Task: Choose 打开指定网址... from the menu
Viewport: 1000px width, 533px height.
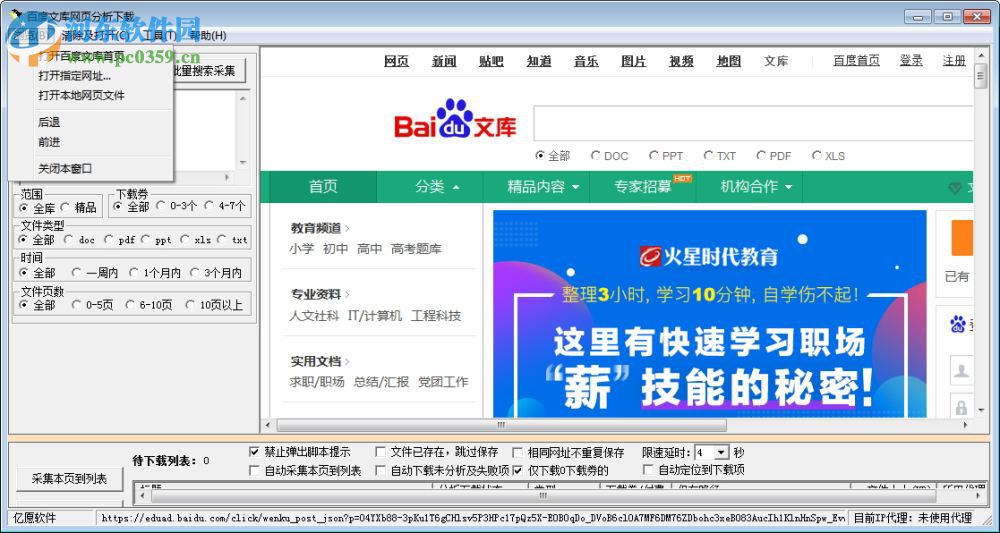Action: pos(74,76)
